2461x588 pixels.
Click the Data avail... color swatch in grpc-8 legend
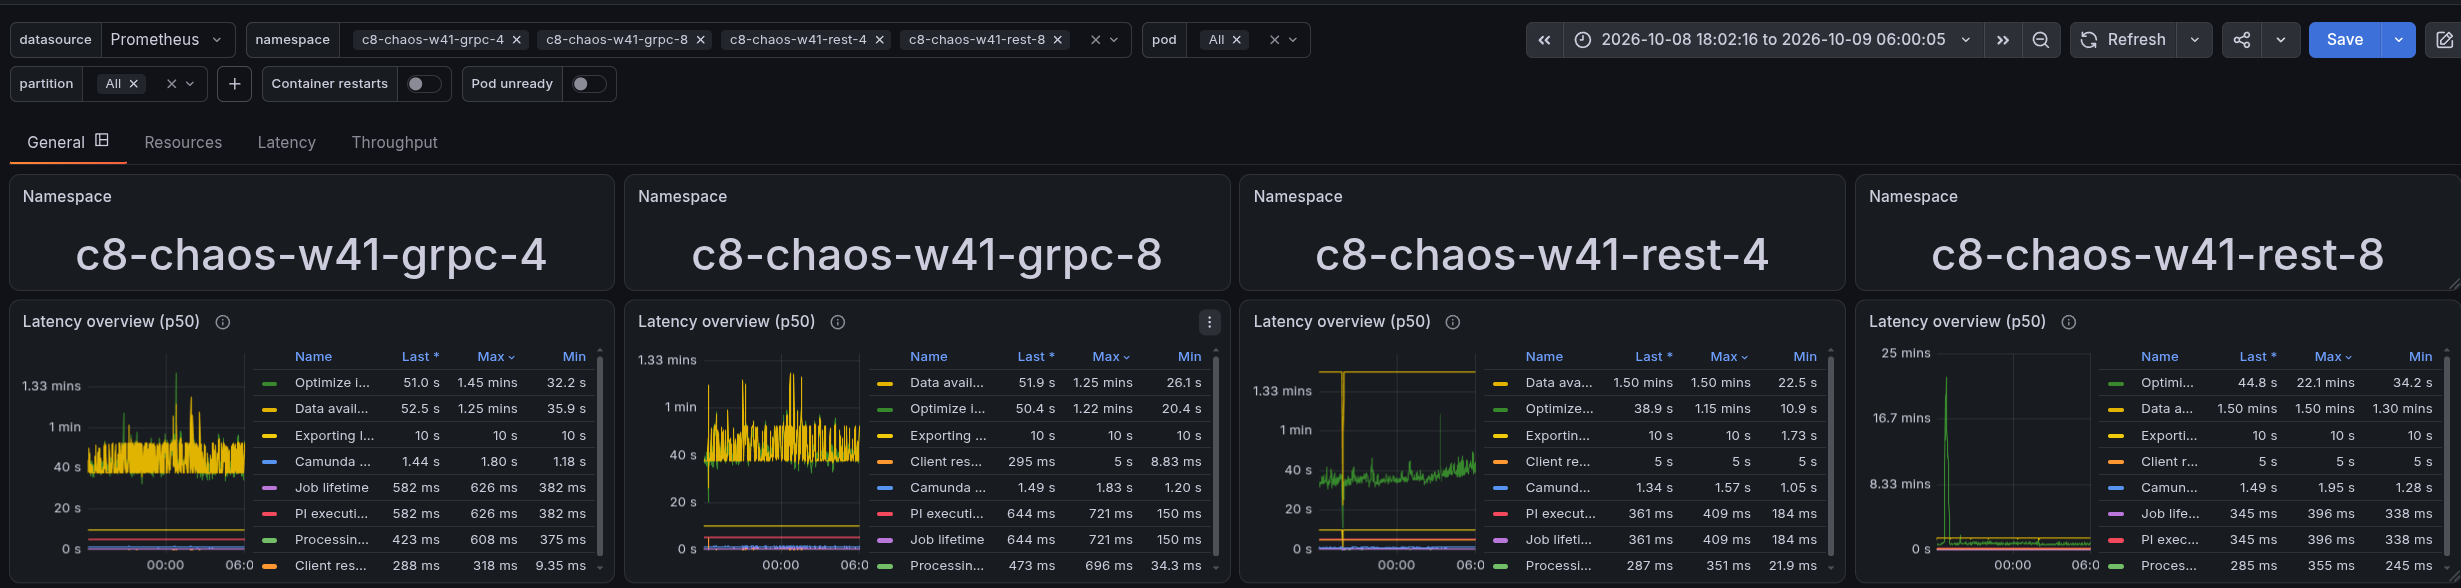[885, 383]
